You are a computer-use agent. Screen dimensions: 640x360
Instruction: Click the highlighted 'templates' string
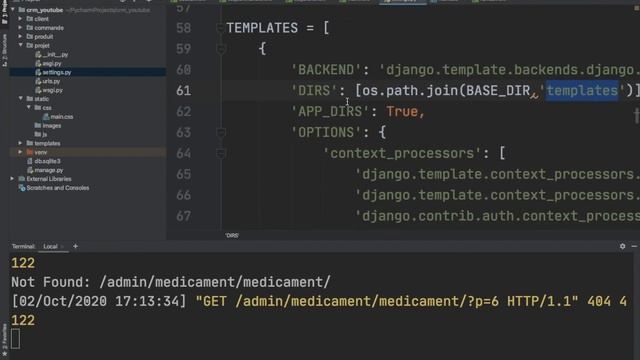coord(582,91)
